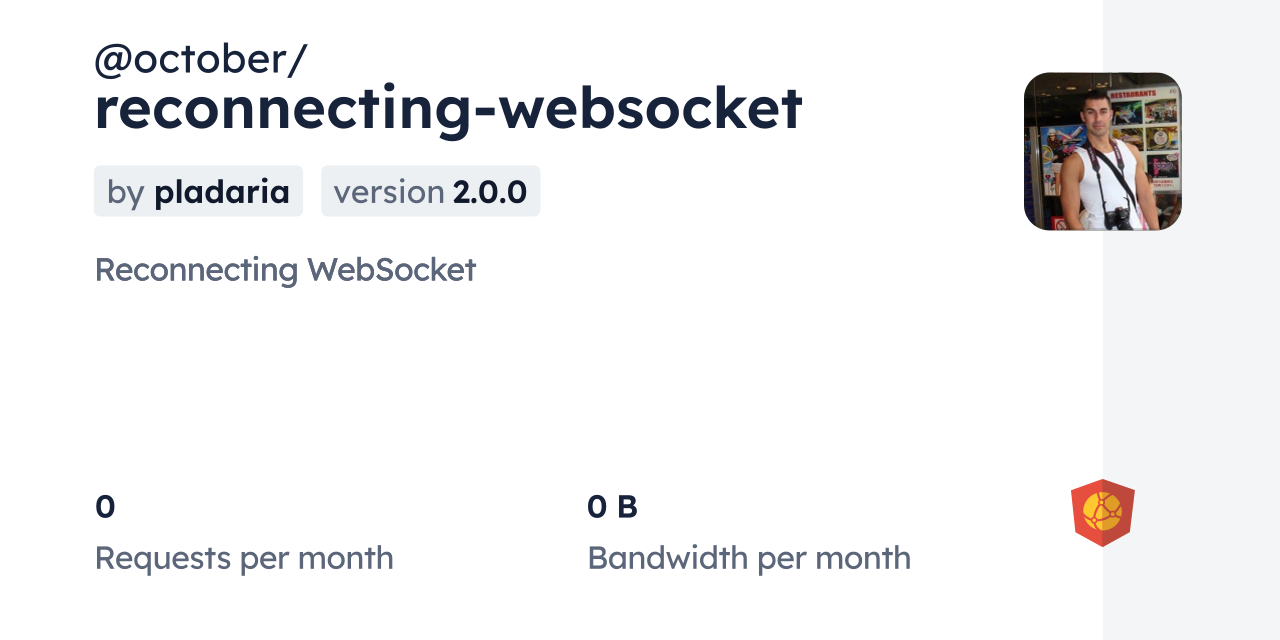Click the word "version" in the badge
The height and width of the screenshot is (640, 1280).
pos(388,192)
